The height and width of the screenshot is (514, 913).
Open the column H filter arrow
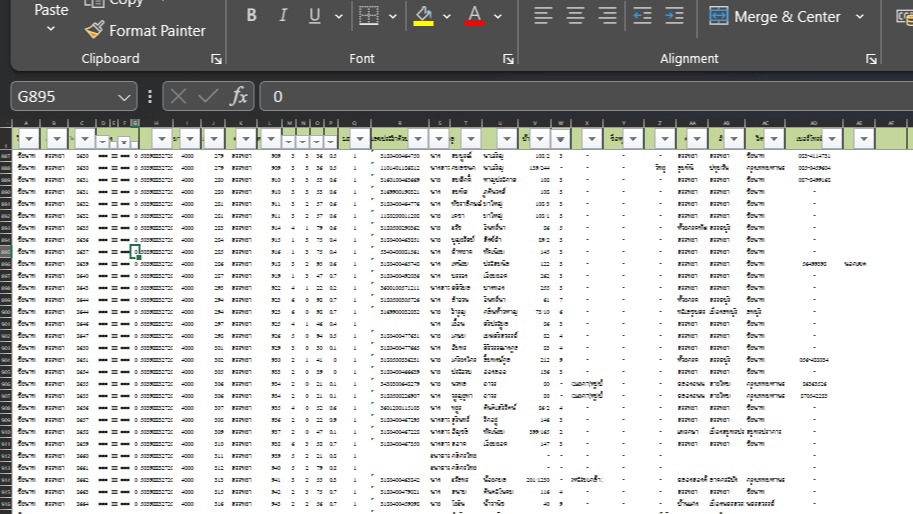[x=162, y=139]
